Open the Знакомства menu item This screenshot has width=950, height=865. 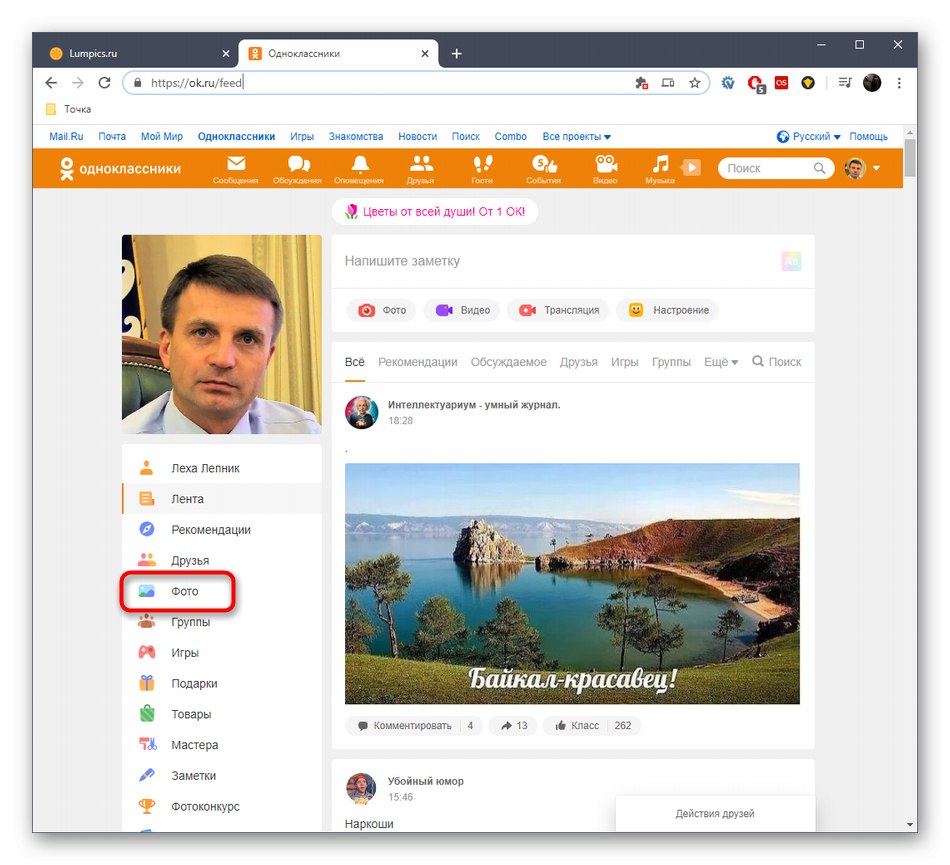pos(355,136)
